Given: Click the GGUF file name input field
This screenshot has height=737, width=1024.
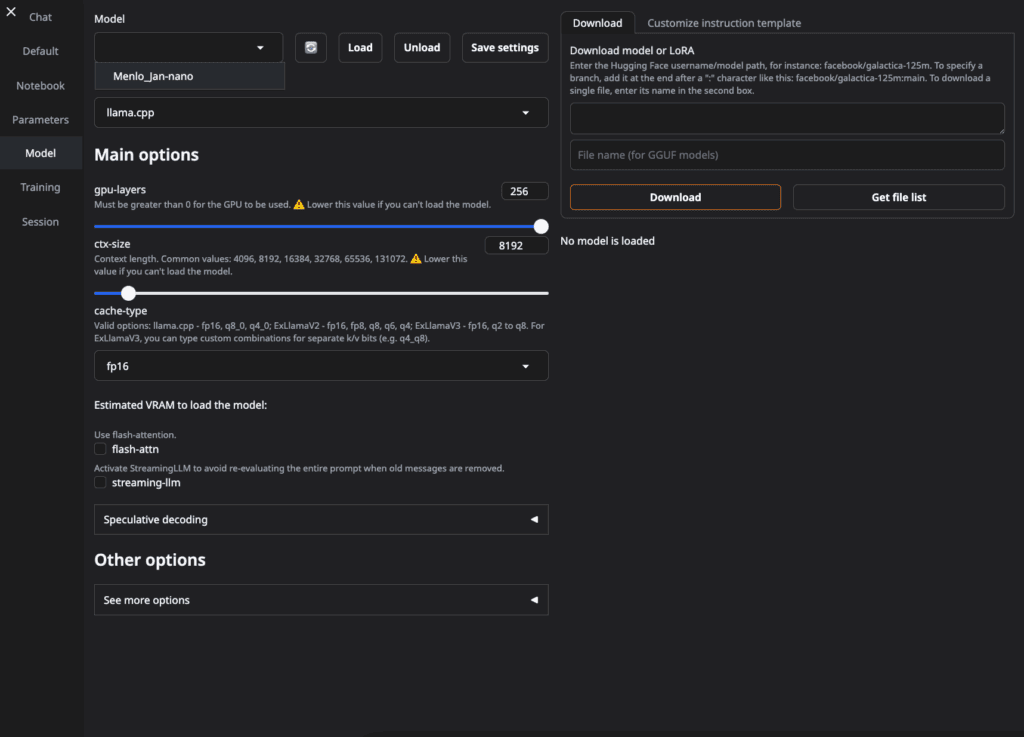Looking at the screenshot, I should click(x=787, y=155).
